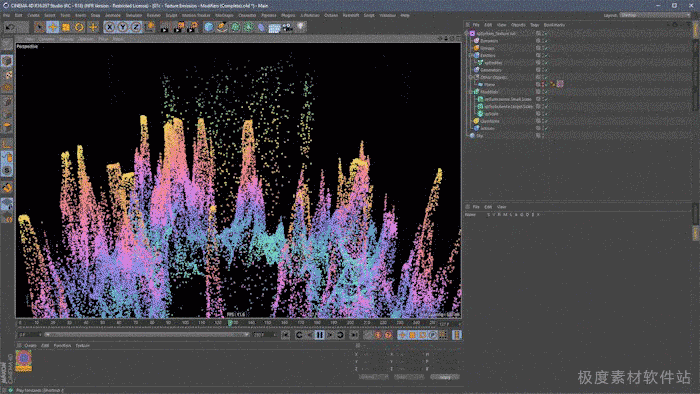Click the Light object icon
The height and width of the screenshot is (394, 700).
(x=301, y=27)
